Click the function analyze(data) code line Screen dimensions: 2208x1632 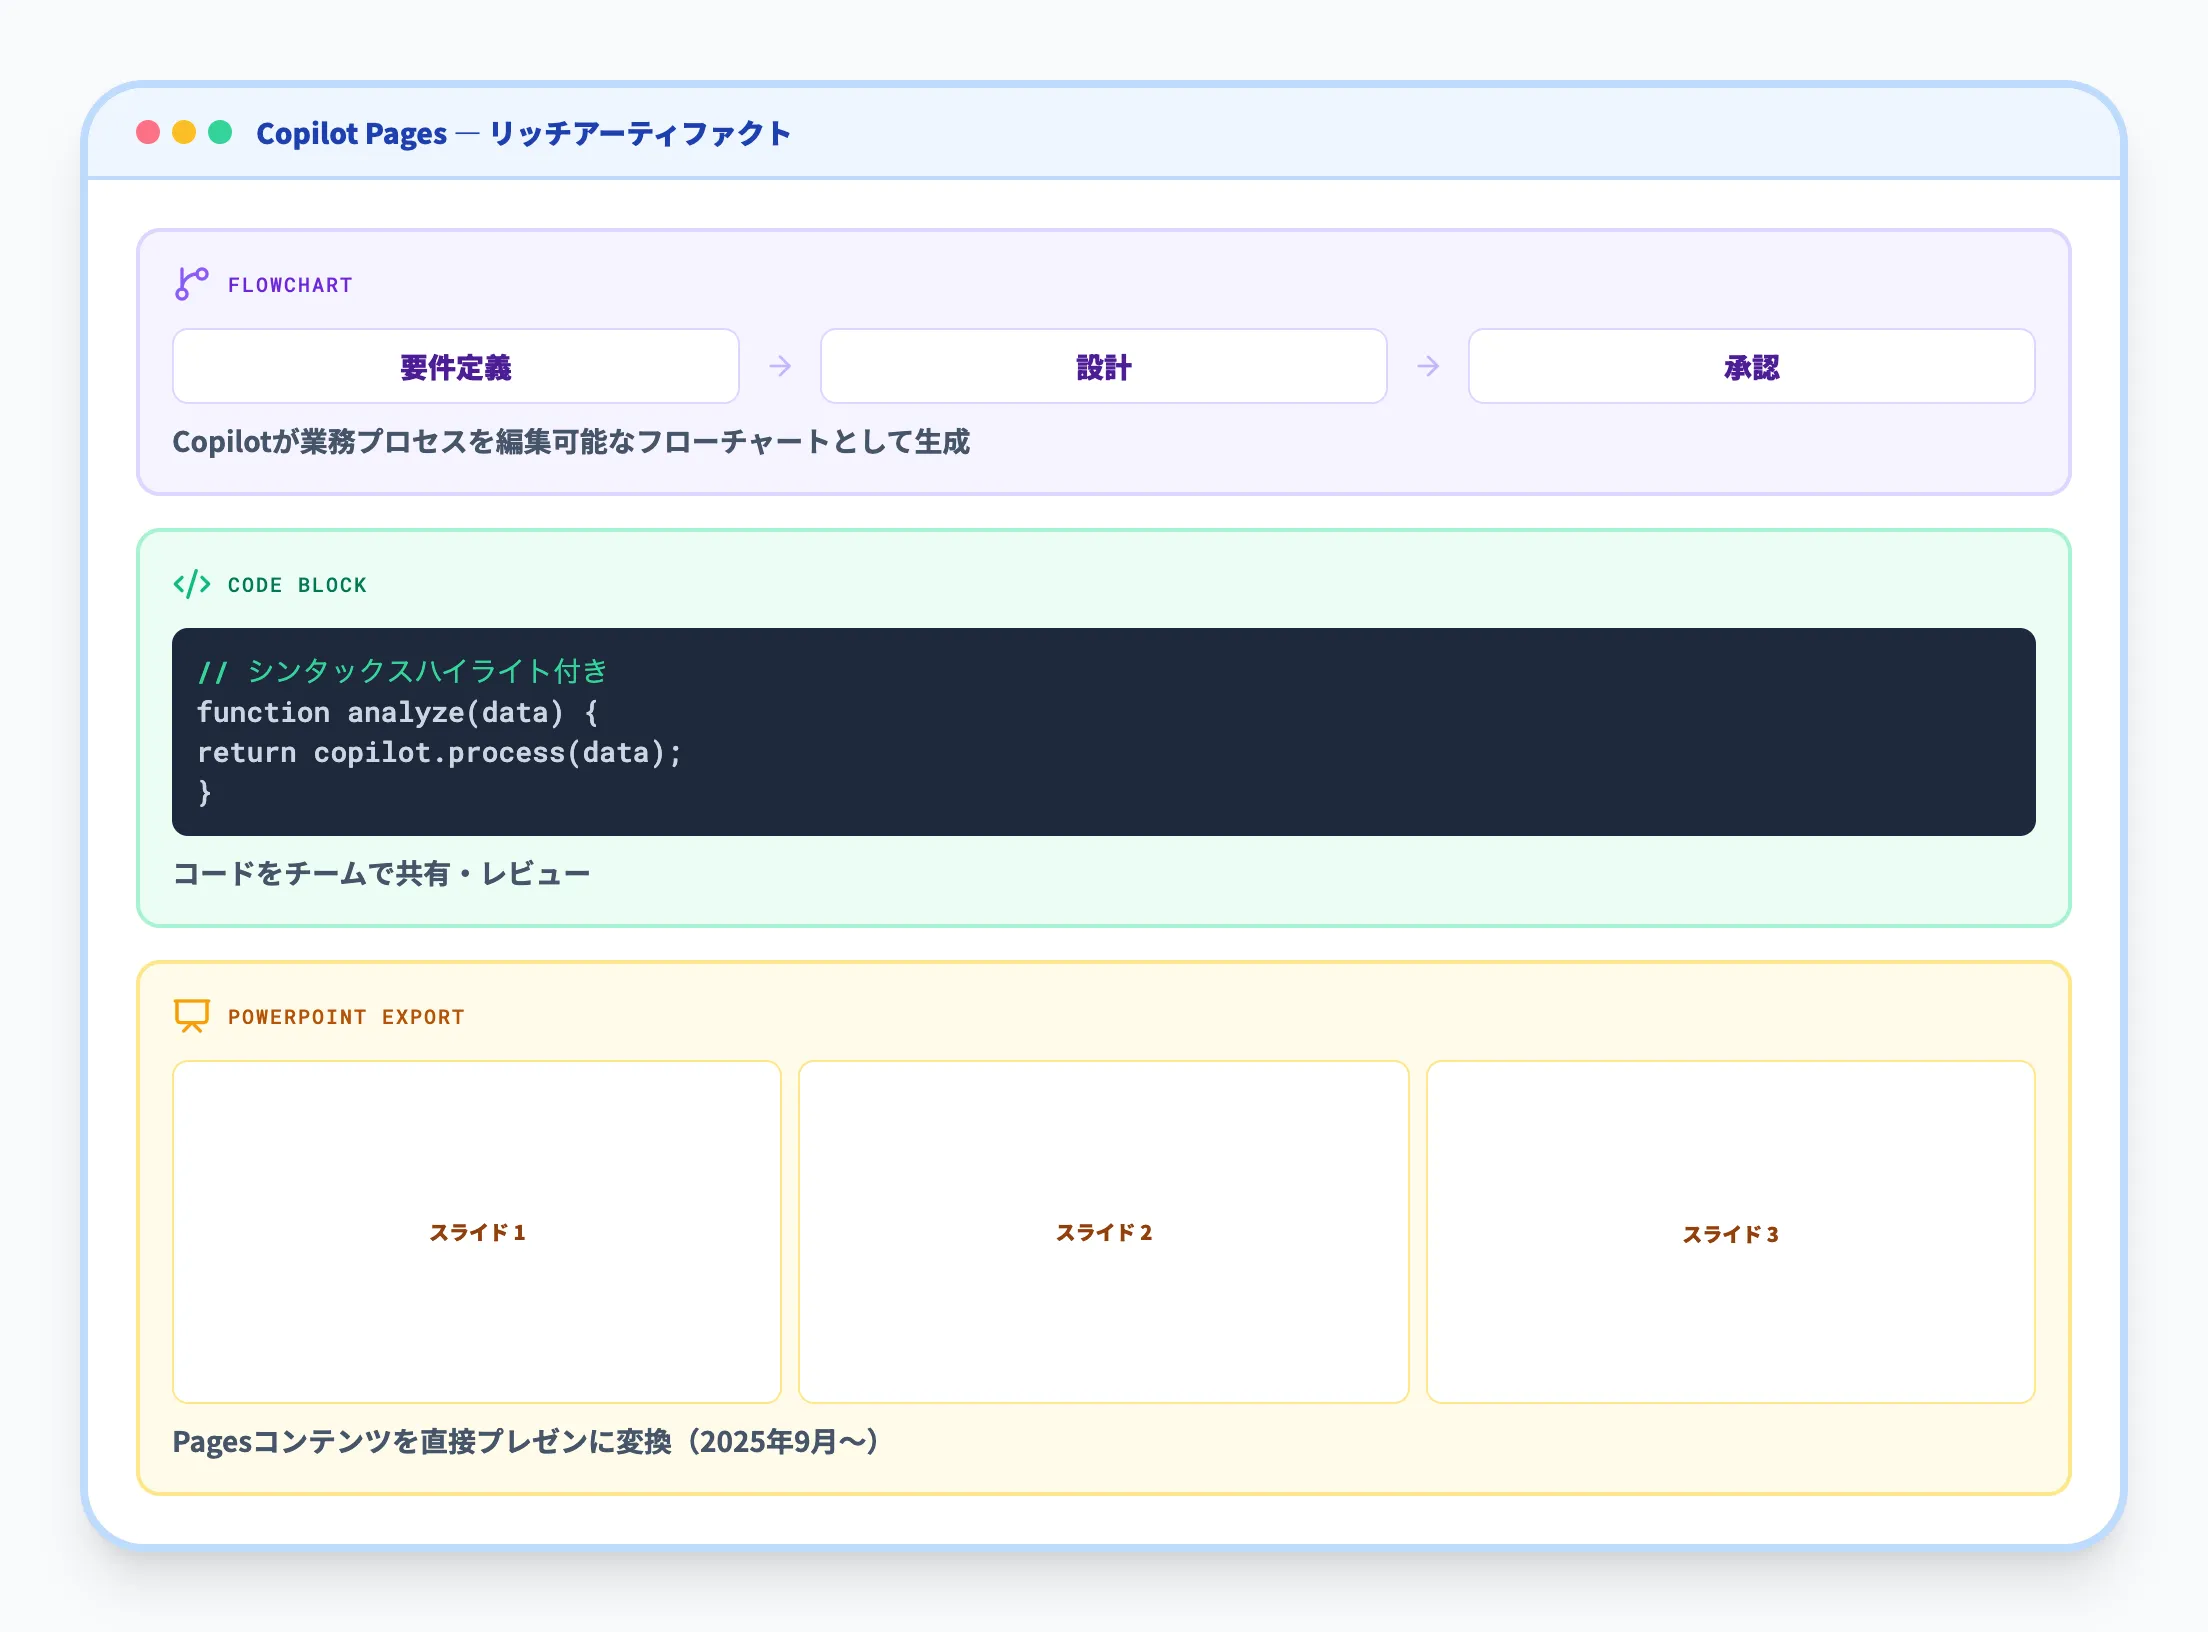pyautogui.click(x=397, y=712)
